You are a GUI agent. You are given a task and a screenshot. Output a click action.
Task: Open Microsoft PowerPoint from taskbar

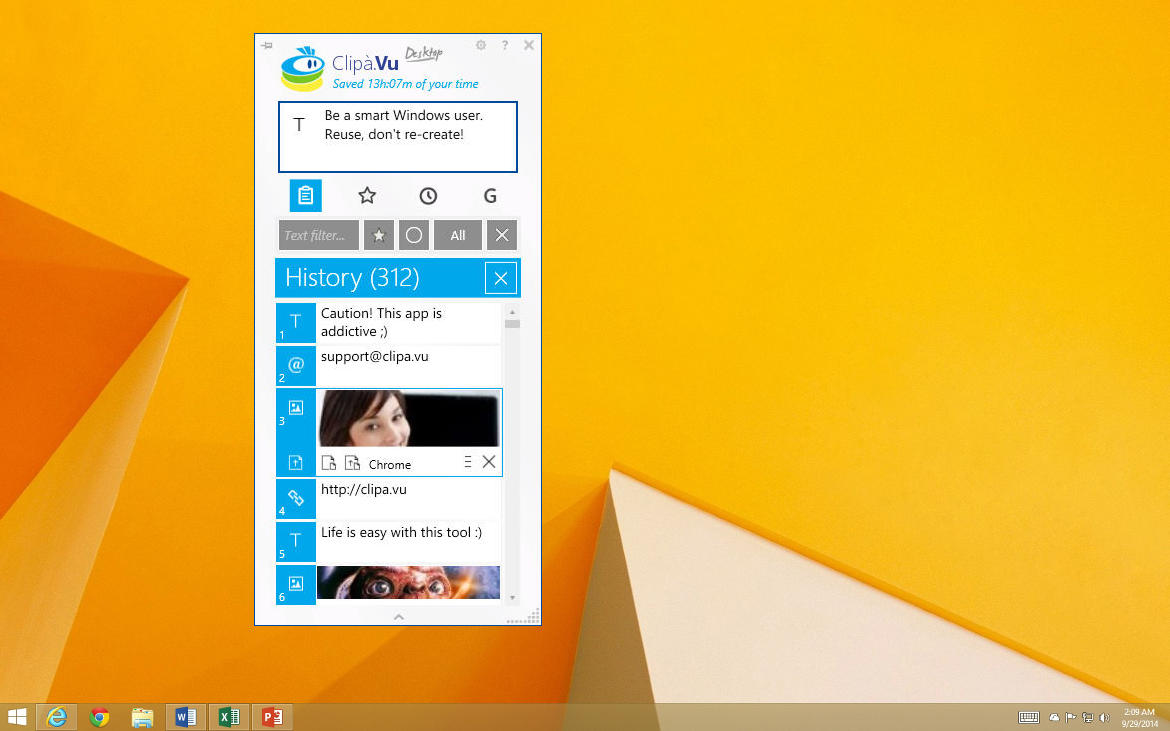click(272, 717)
